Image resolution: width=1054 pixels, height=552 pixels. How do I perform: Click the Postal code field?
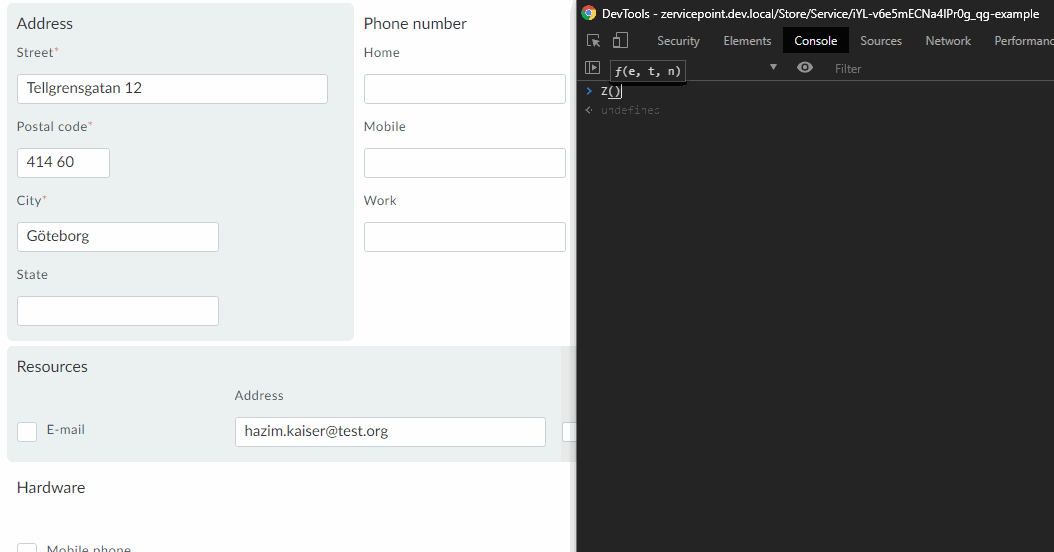tap(63, 163)
